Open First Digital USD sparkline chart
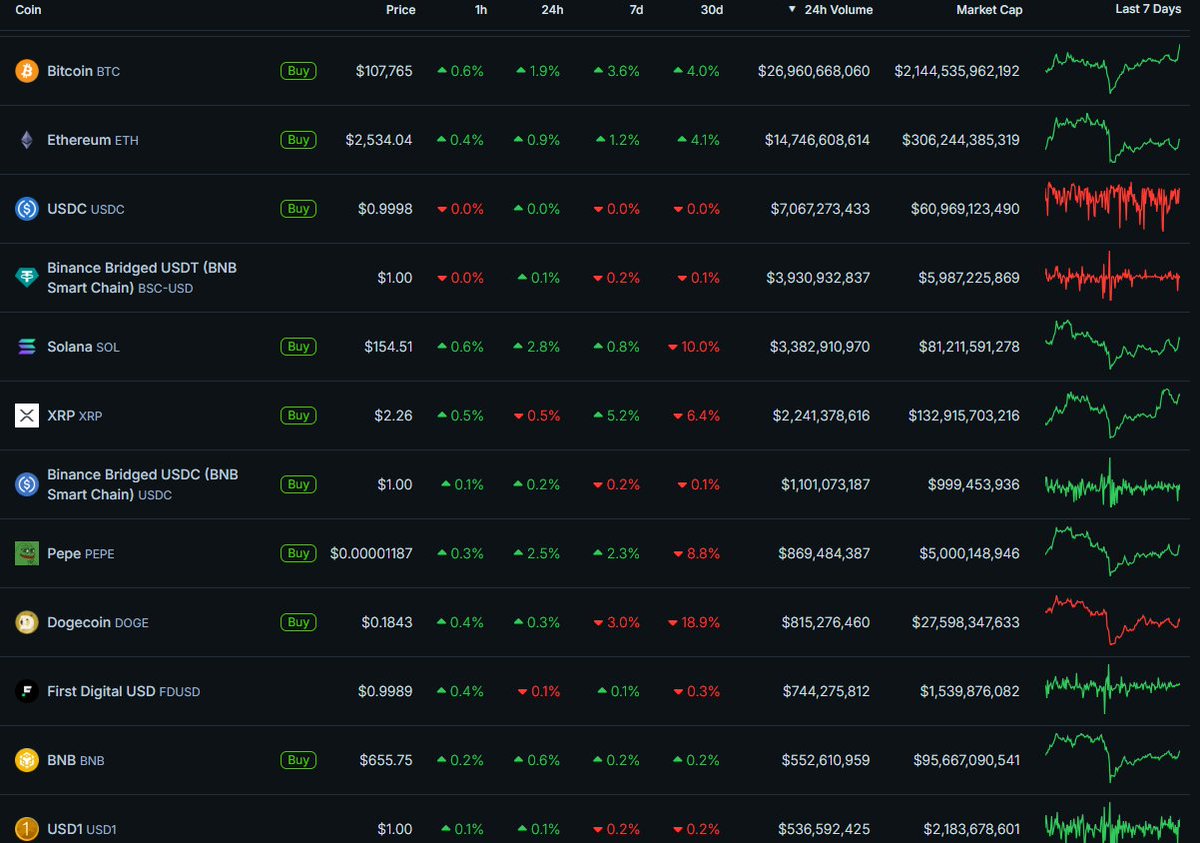Screen dimensions: 1200x843 pos(1113,688)
